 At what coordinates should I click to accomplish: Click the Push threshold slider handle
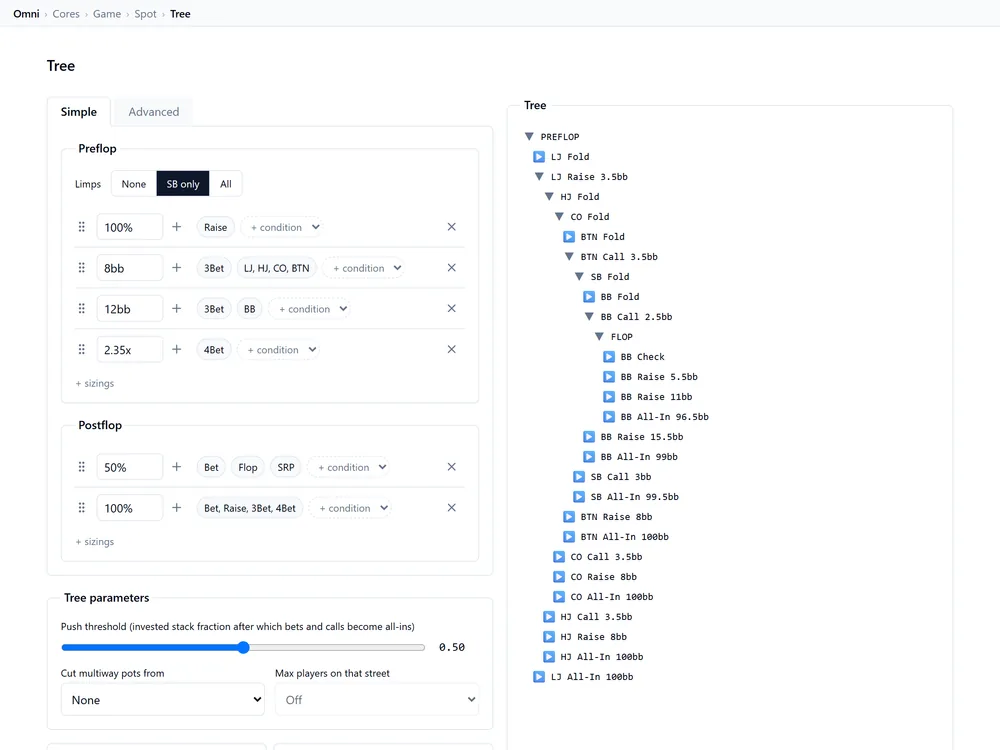(243, 647)
